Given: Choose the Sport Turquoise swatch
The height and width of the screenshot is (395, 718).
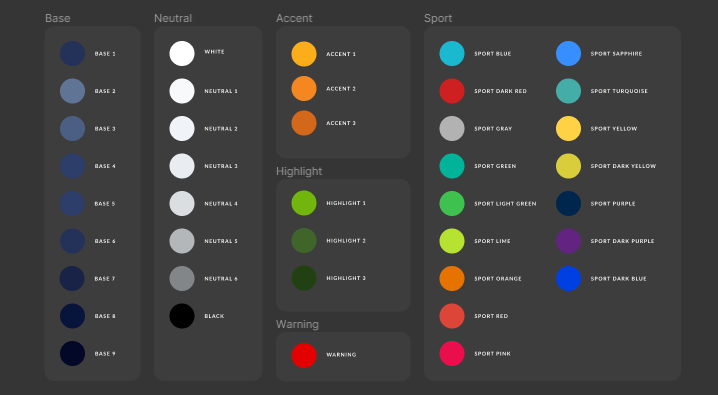Looking at the screenshot, I should 568,91.
